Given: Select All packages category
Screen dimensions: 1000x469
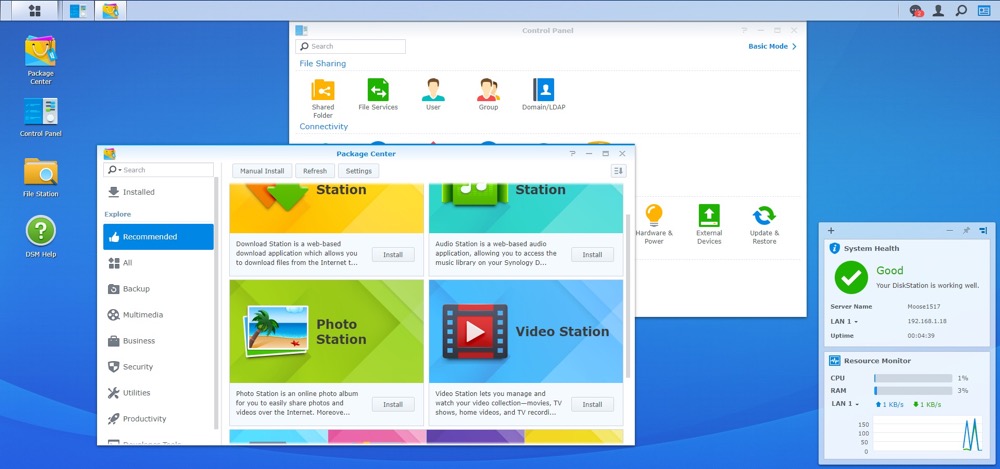Looking at the screenshot, I should pos(158,263).
